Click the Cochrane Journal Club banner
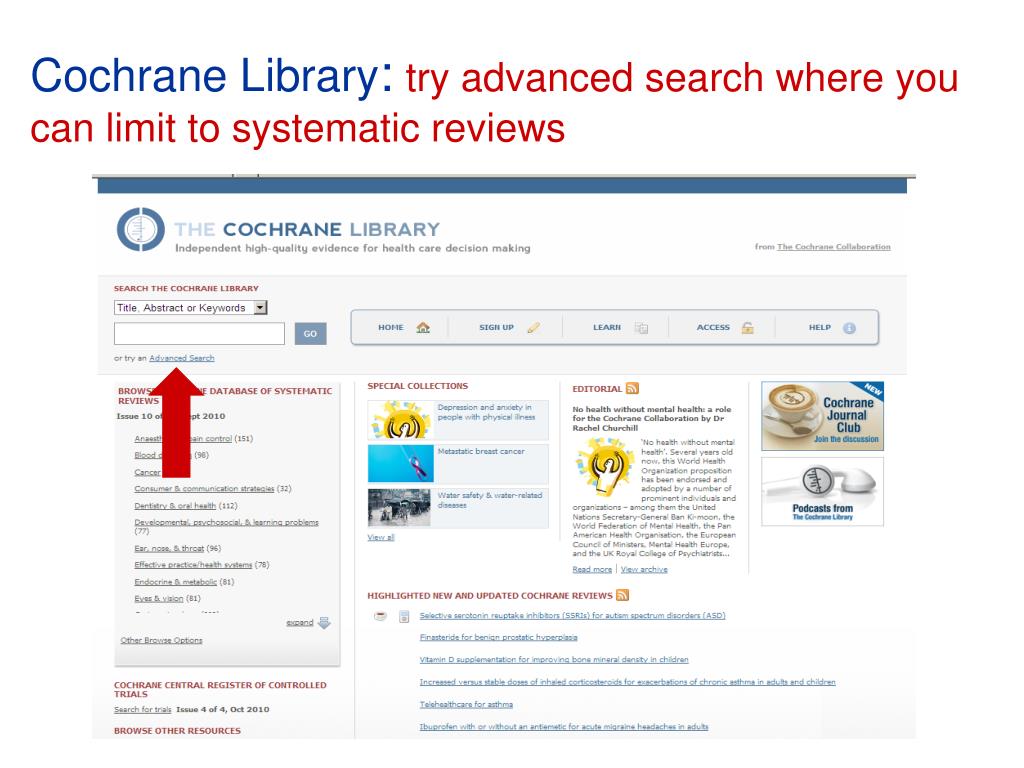The image size is (1024, 768). tap(823, 417)
